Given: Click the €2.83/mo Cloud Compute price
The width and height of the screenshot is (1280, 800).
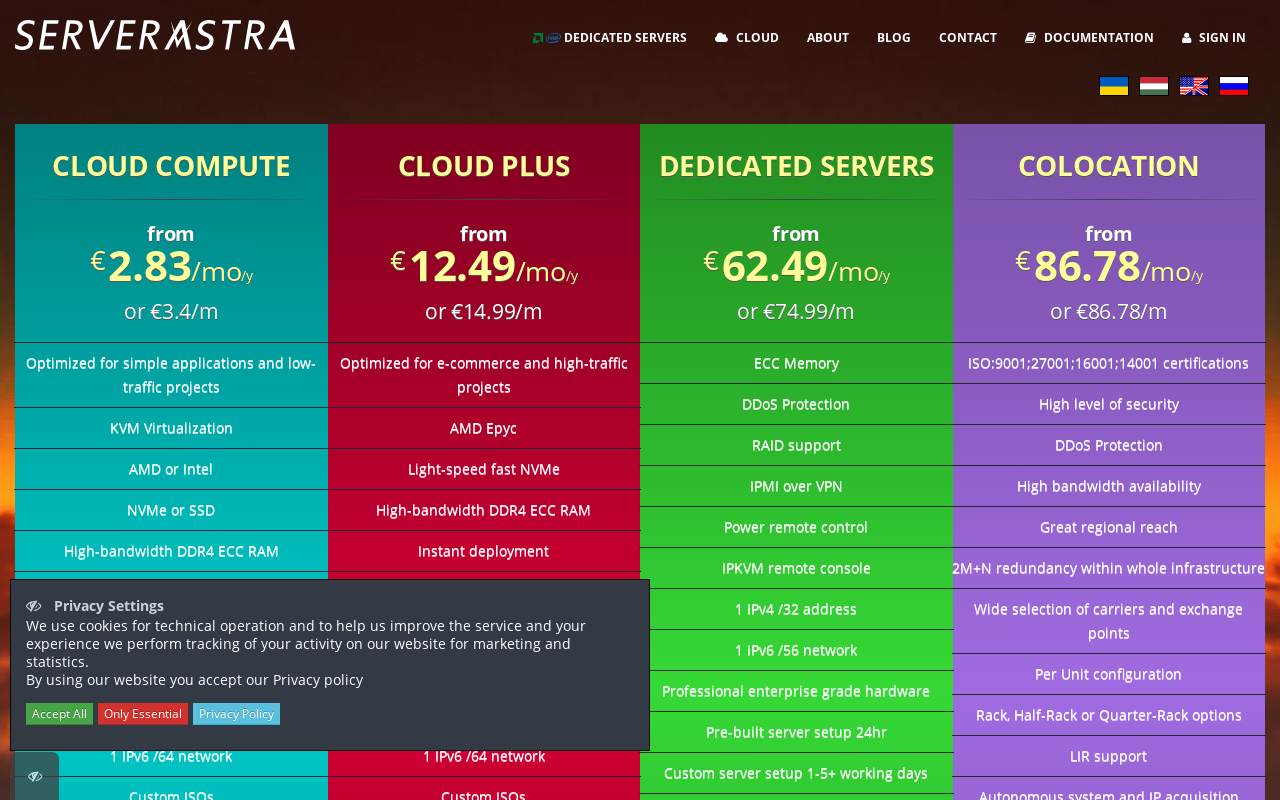Looking at the screenshot, I should (171, 267).
